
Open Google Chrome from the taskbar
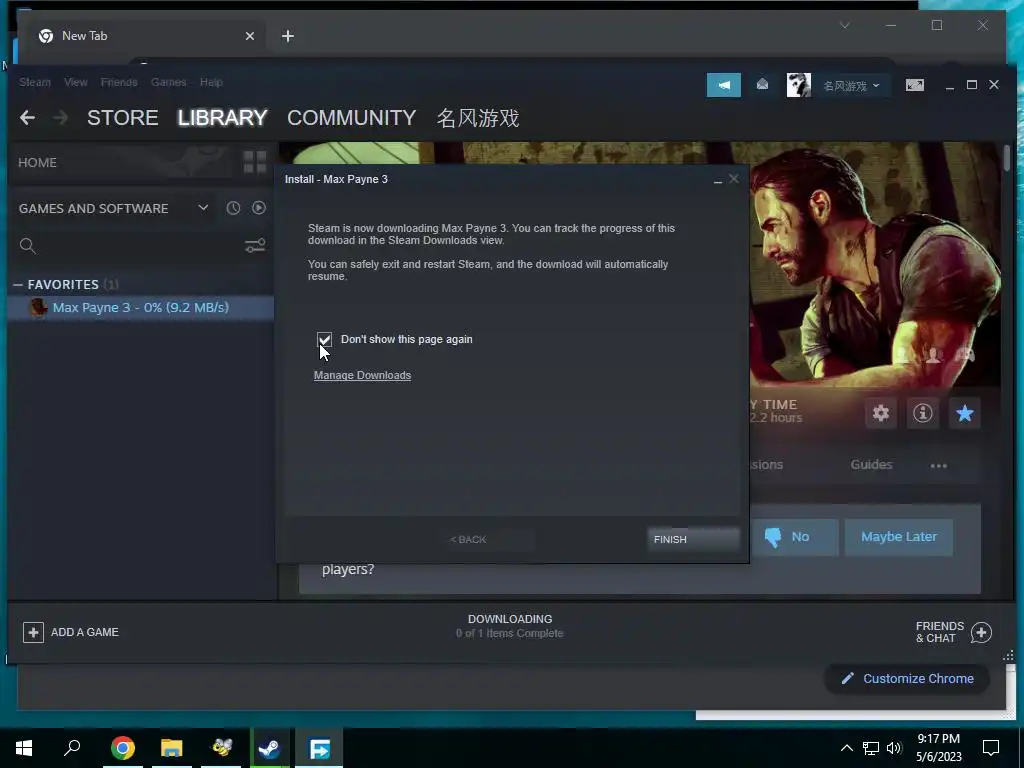tap(123, 748)
